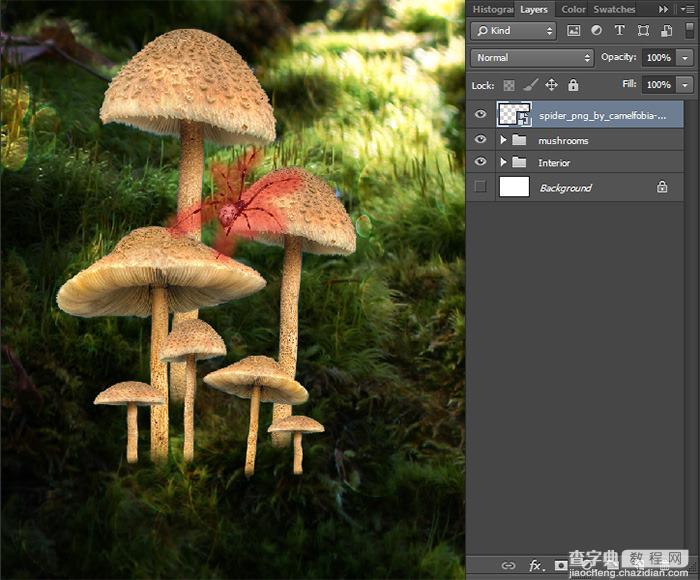
Task: Filter layers by smart objects icon
Action: click(667, 30)
